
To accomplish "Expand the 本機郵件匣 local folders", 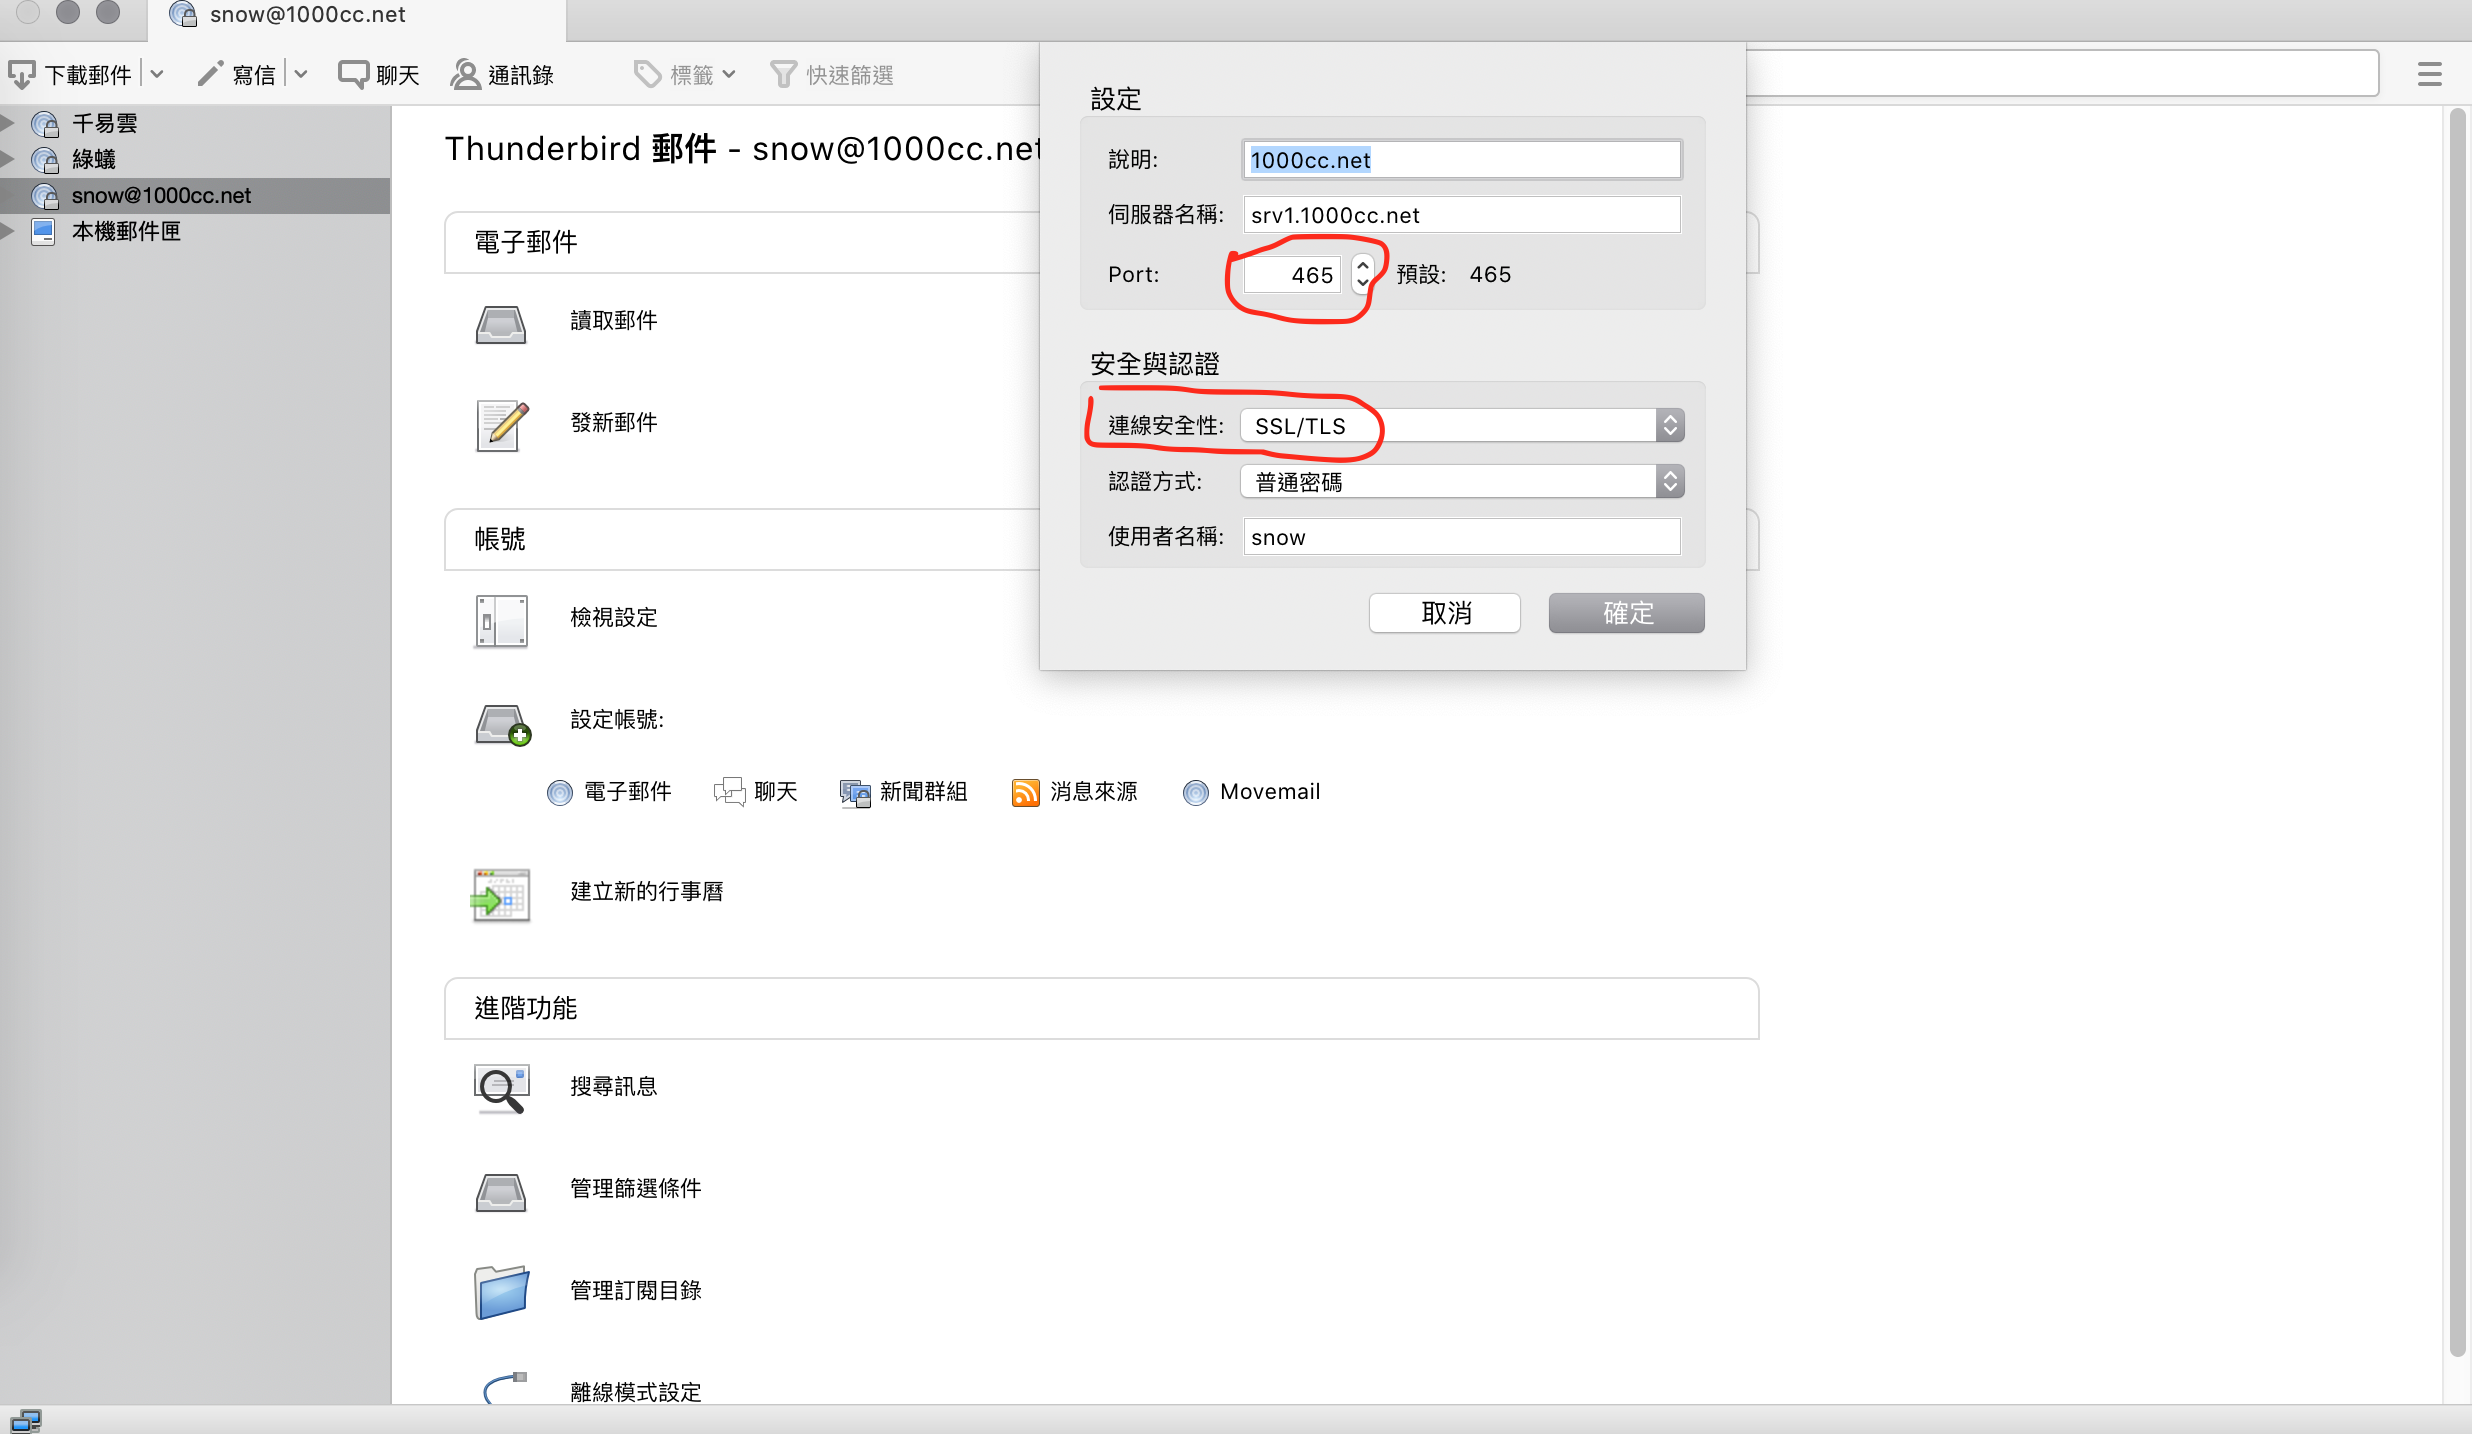I will (x=9, y=231).
